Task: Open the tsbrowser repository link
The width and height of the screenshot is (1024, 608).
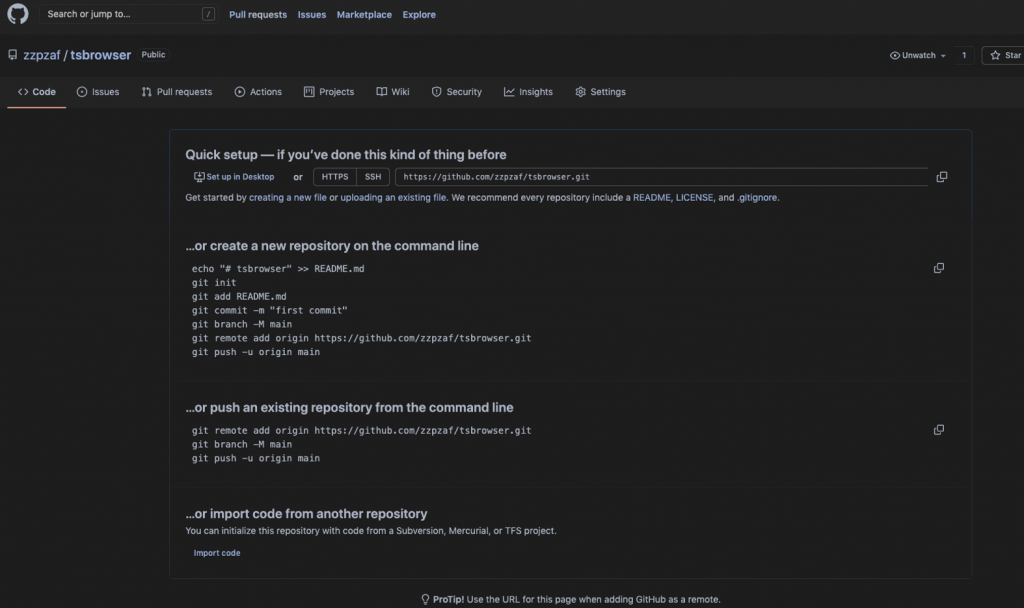Action: pyautogui.click(x=101, y=55)
